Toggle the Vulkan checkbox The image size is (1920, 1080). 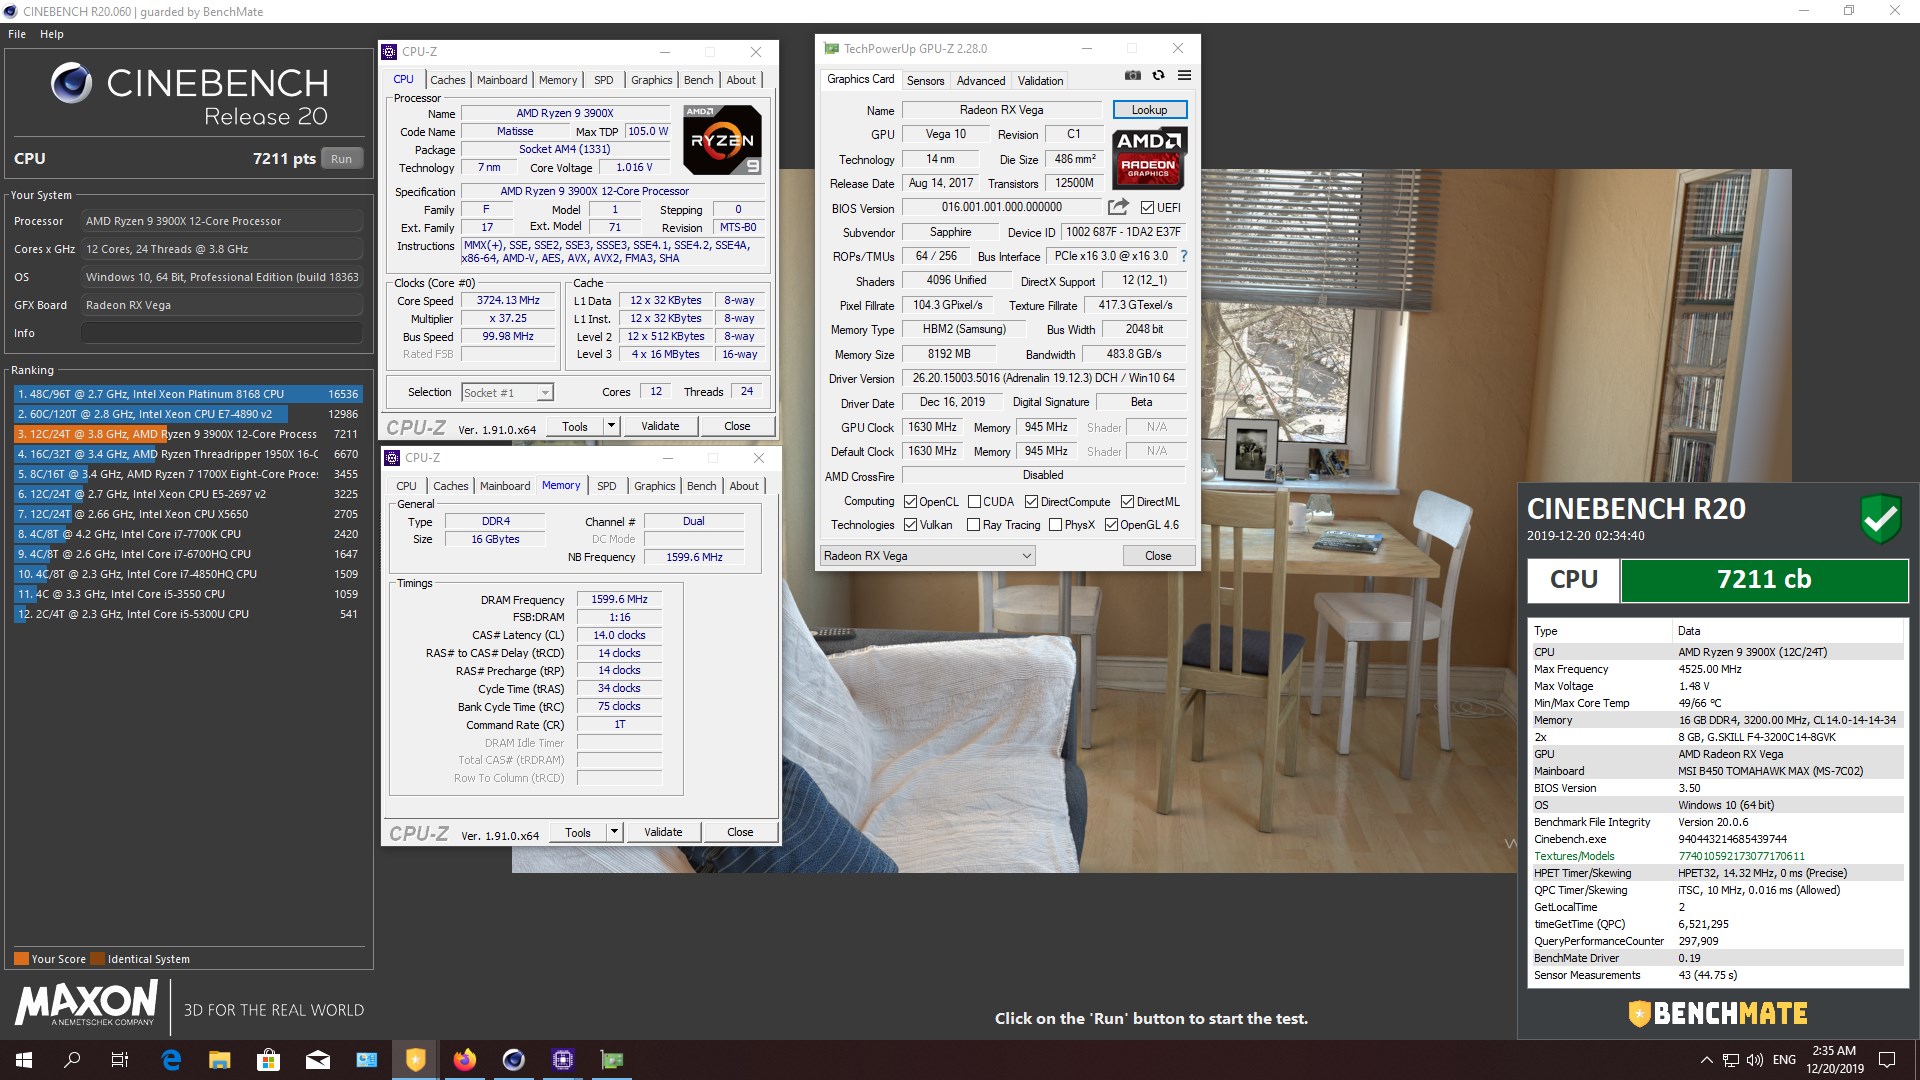click(910, 525)
